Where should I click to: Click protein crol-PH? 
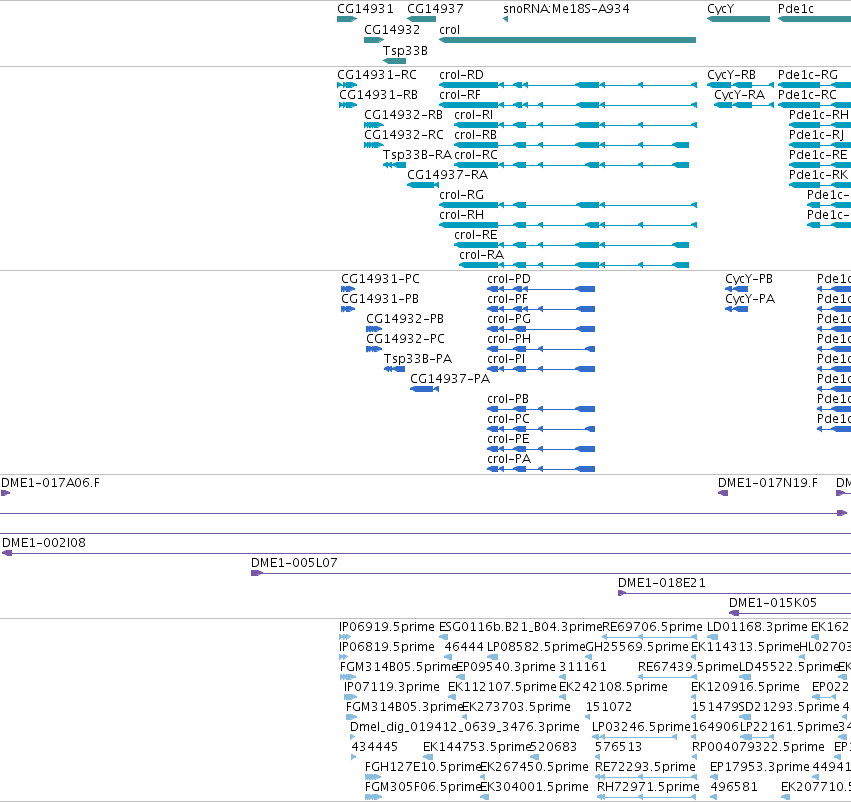point(541,349)
